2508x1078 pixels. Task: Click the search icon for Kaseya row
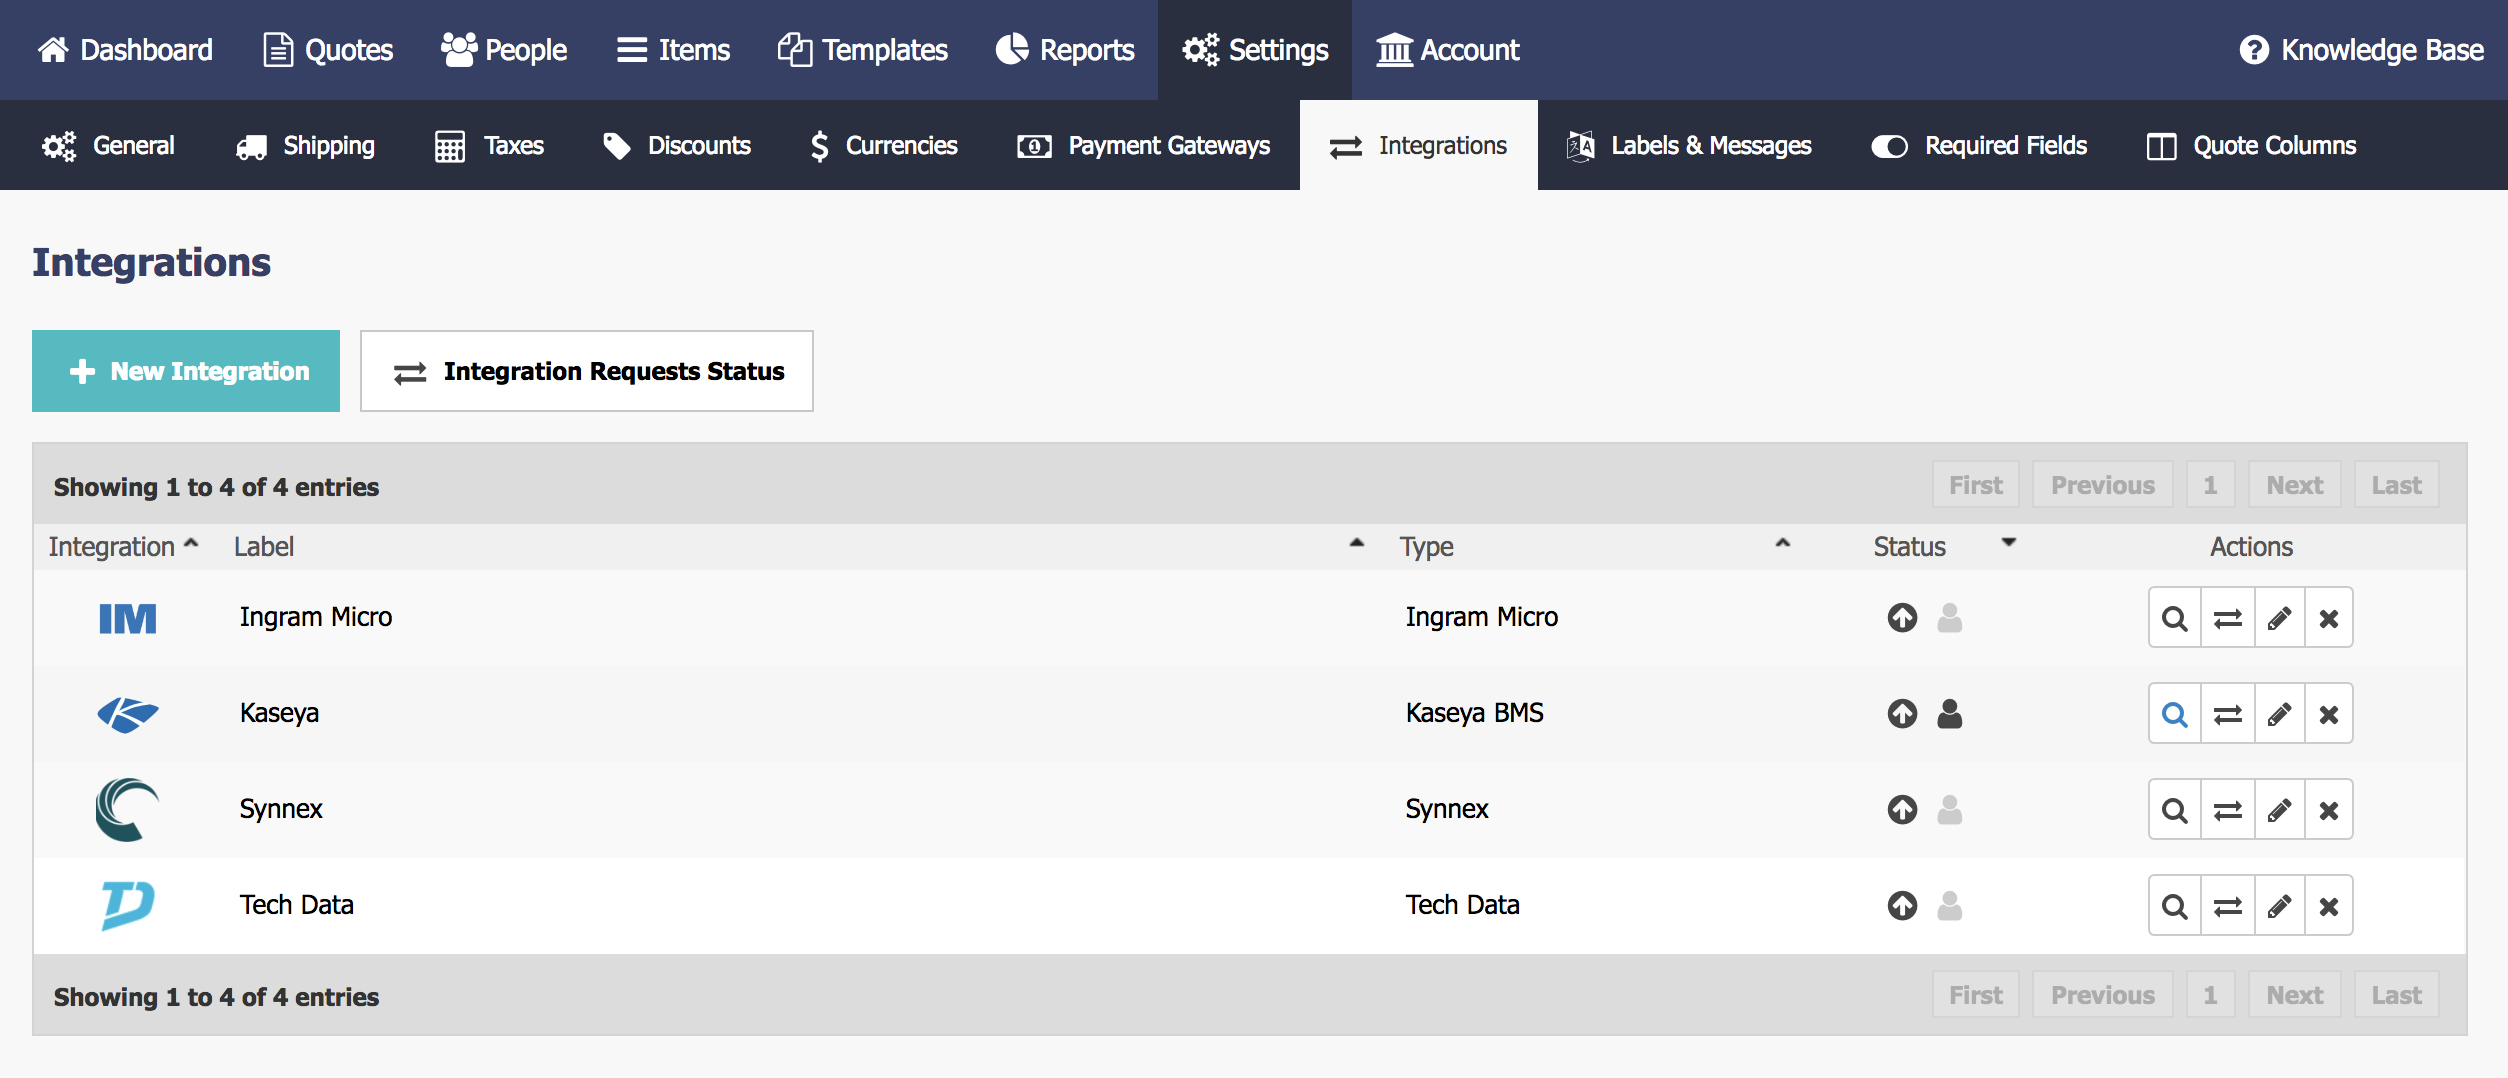(x=2174, y=714)
